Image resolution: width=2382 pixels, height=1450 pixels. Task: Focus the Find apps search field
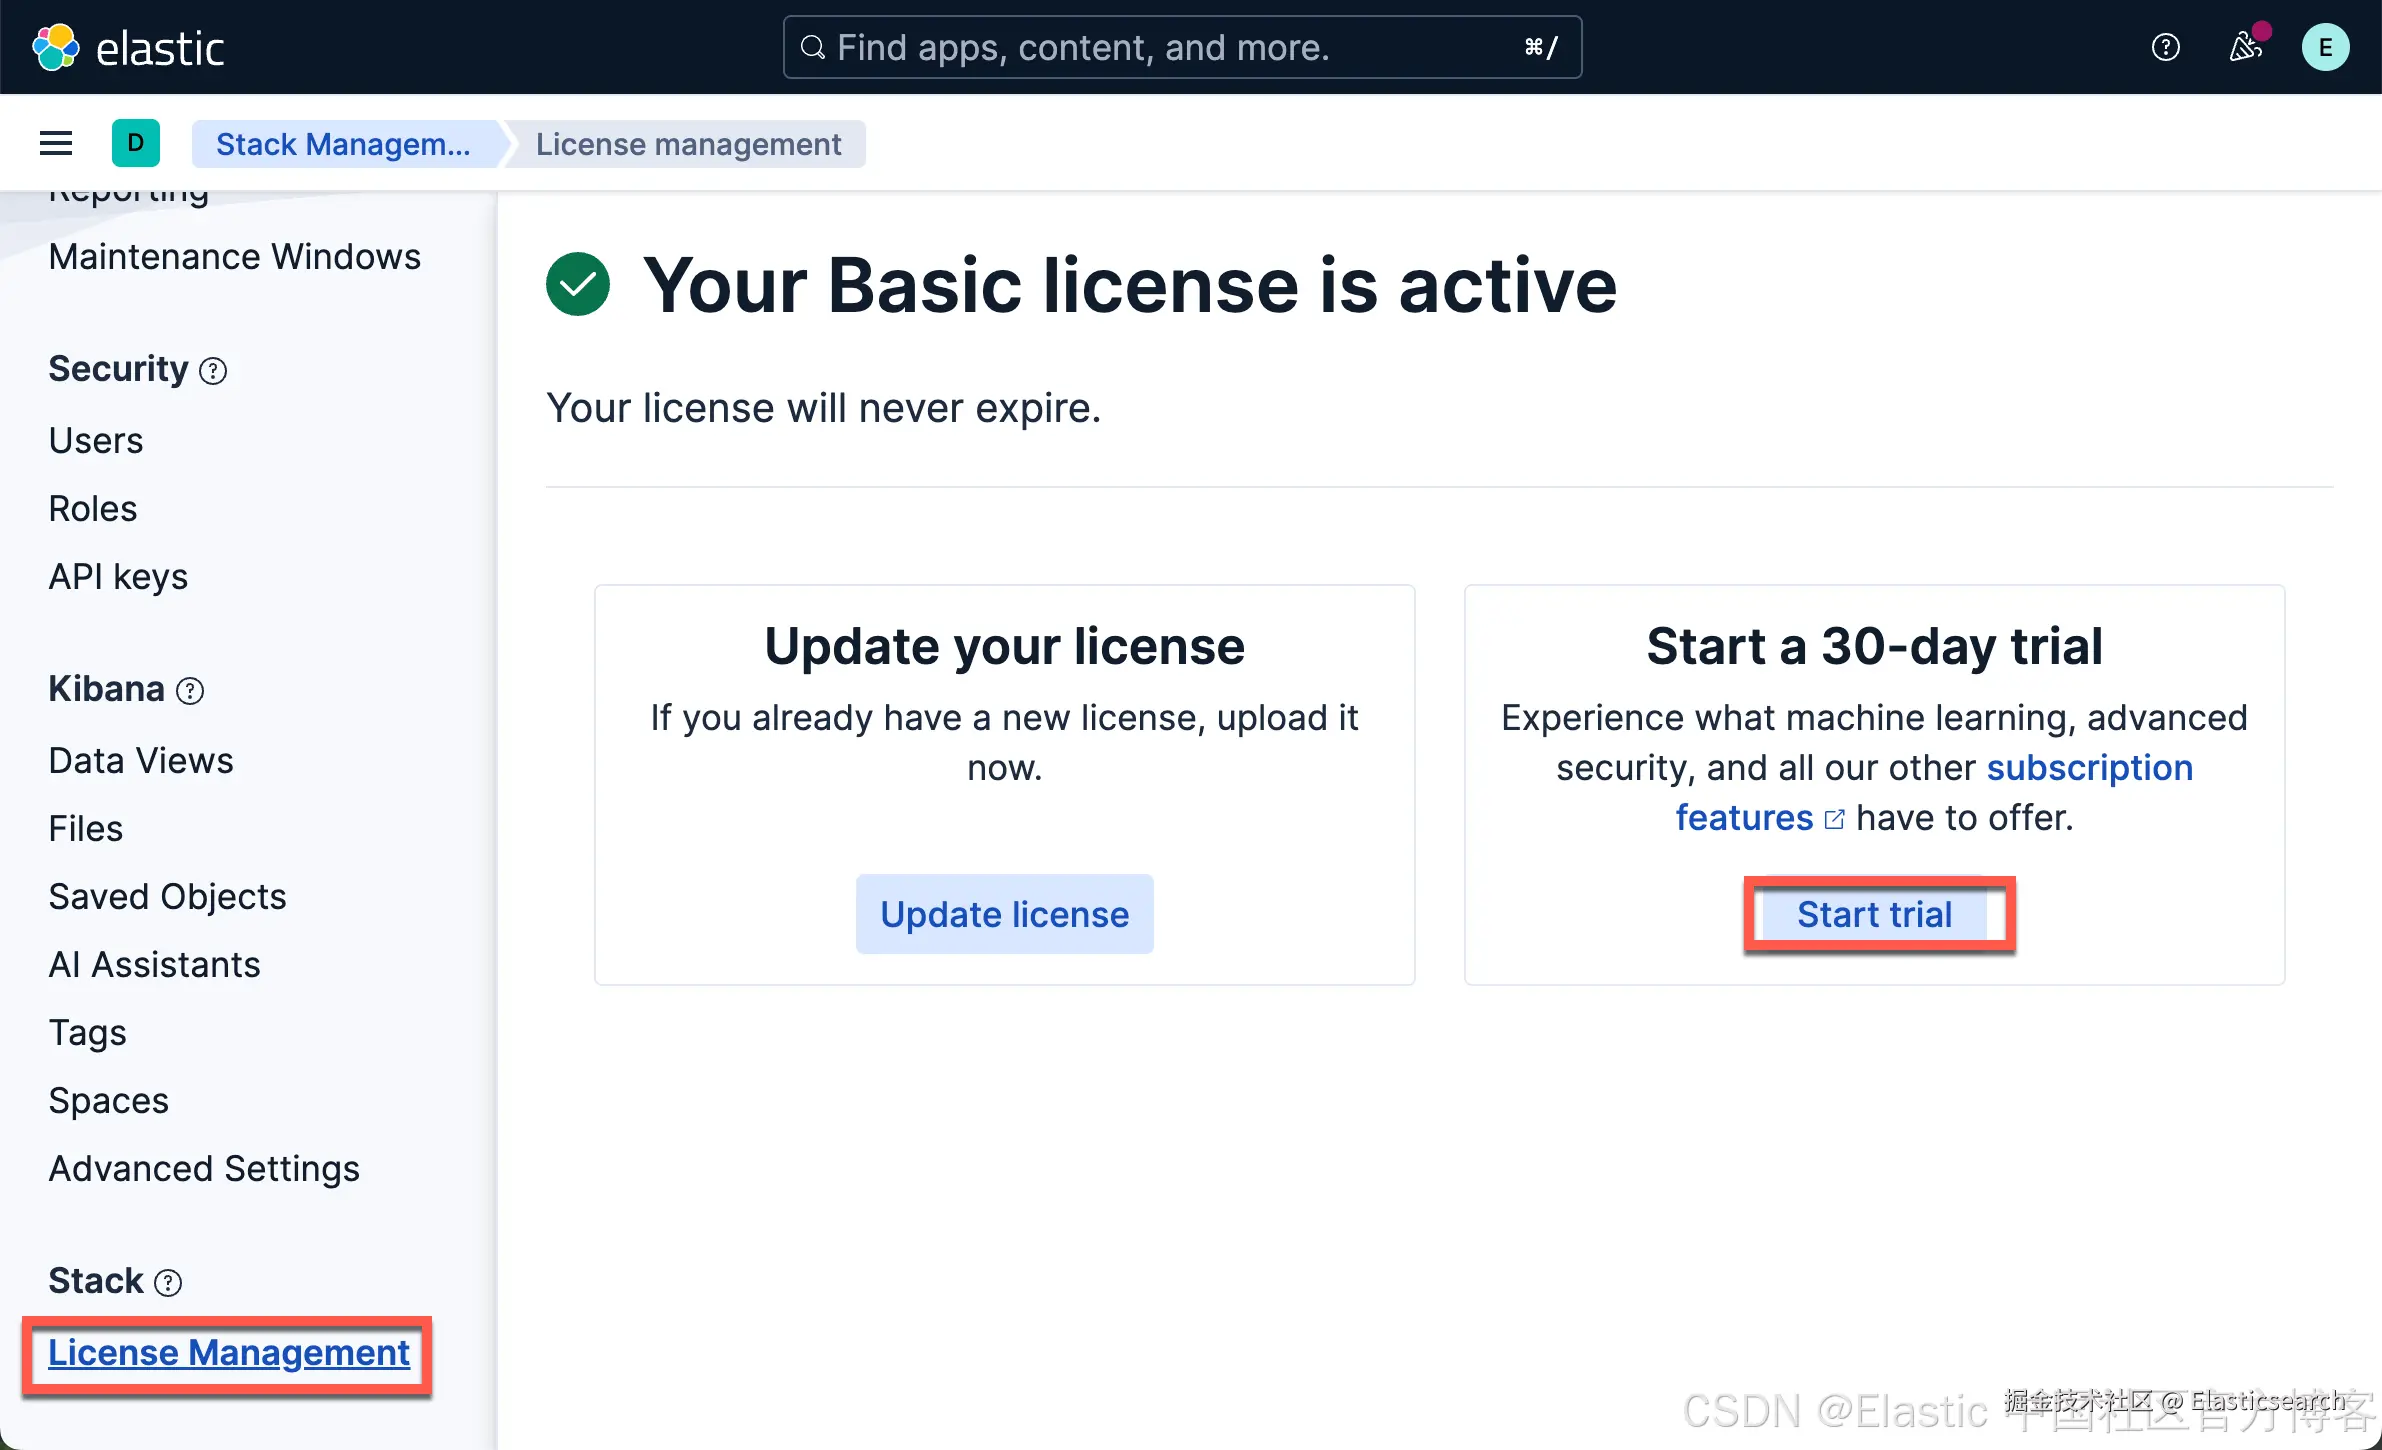coord(1180,47)
